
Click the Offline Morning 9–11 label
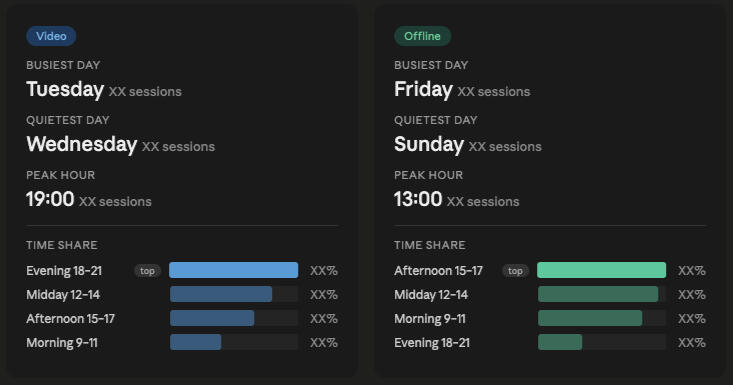pos(430,319)
